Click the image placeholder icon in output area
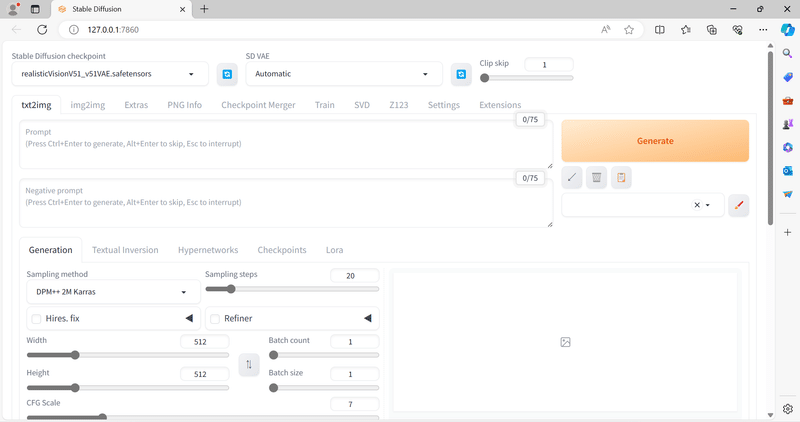Screen dimensions: 800x422 (565, 342)
